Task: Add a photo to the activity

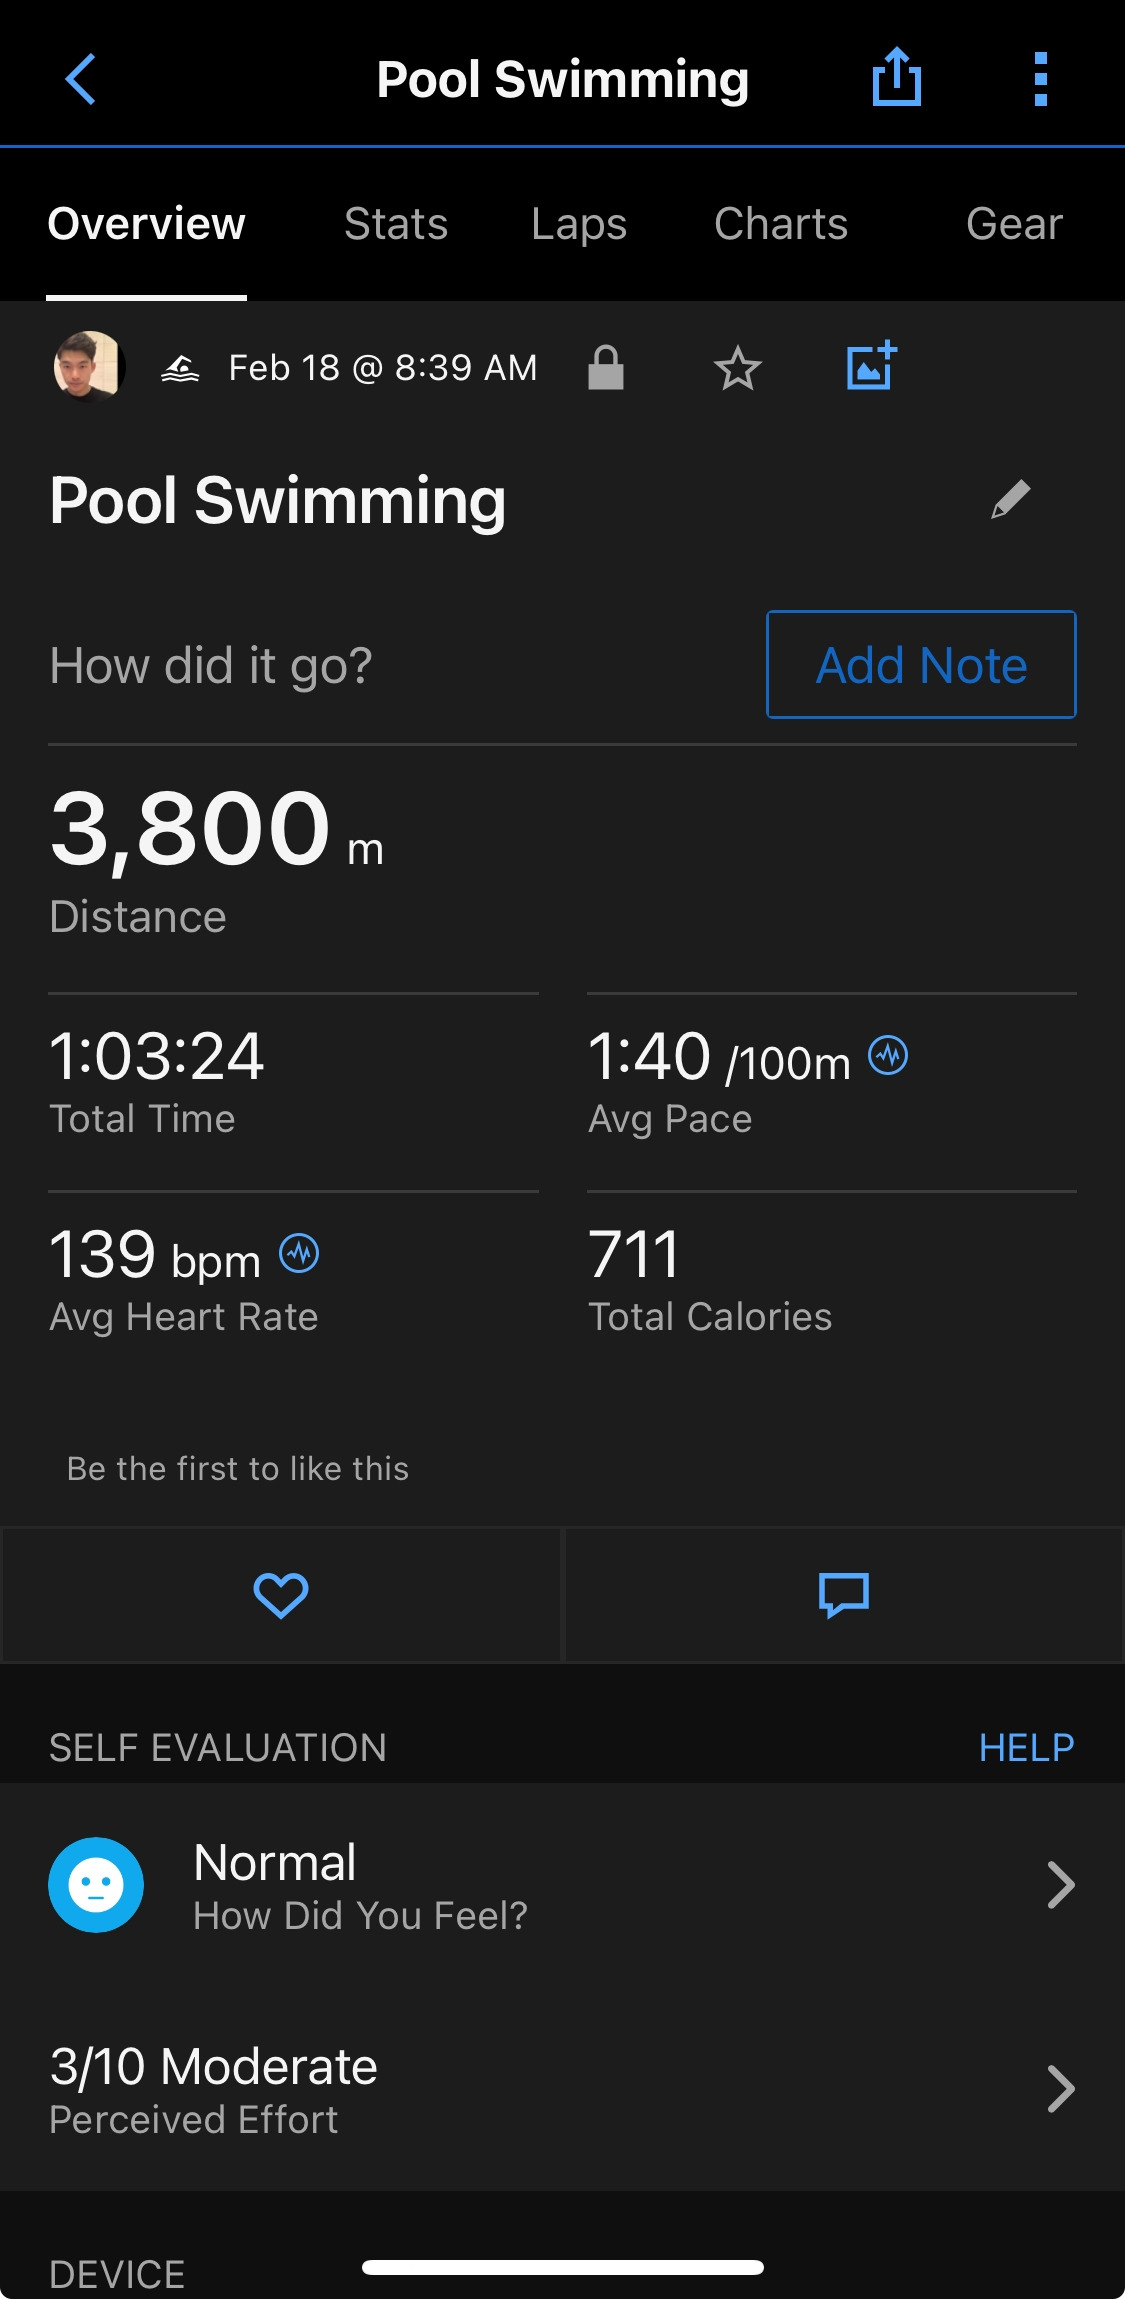Action: point(871,366)
